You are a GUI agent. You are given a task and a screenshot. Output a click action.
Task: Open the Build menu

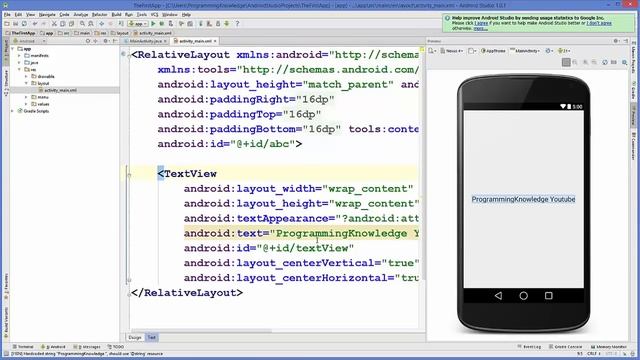pos(116,15)
